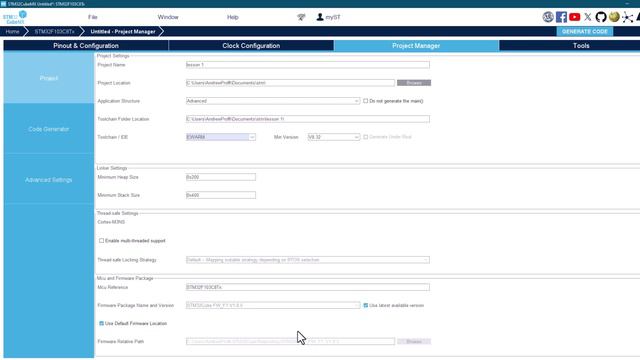Open the Min Version dropdown
The image size is (640, 360).
(x=334, y=137)
